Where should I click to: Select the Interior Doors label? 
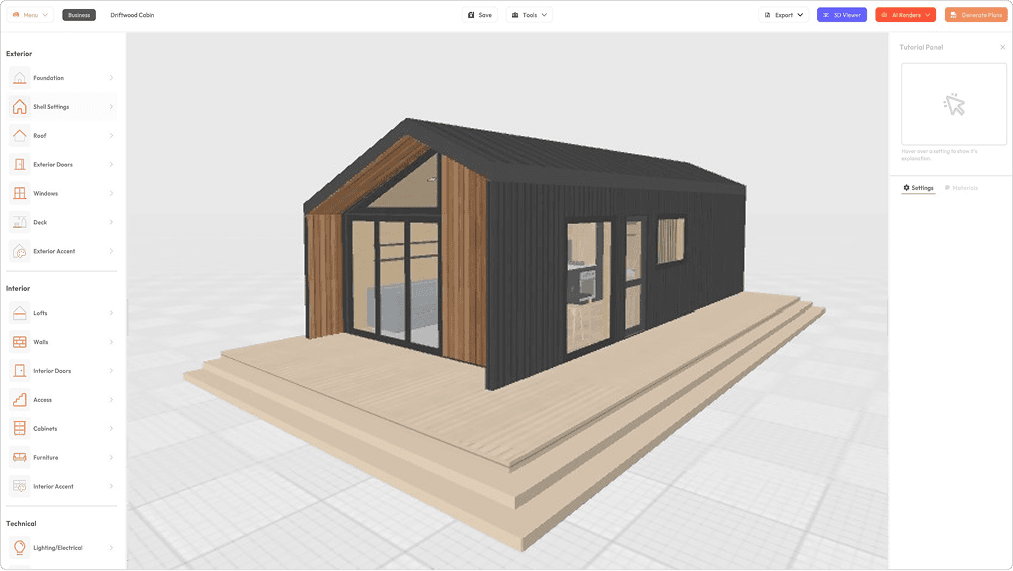(x=52, y=371)
